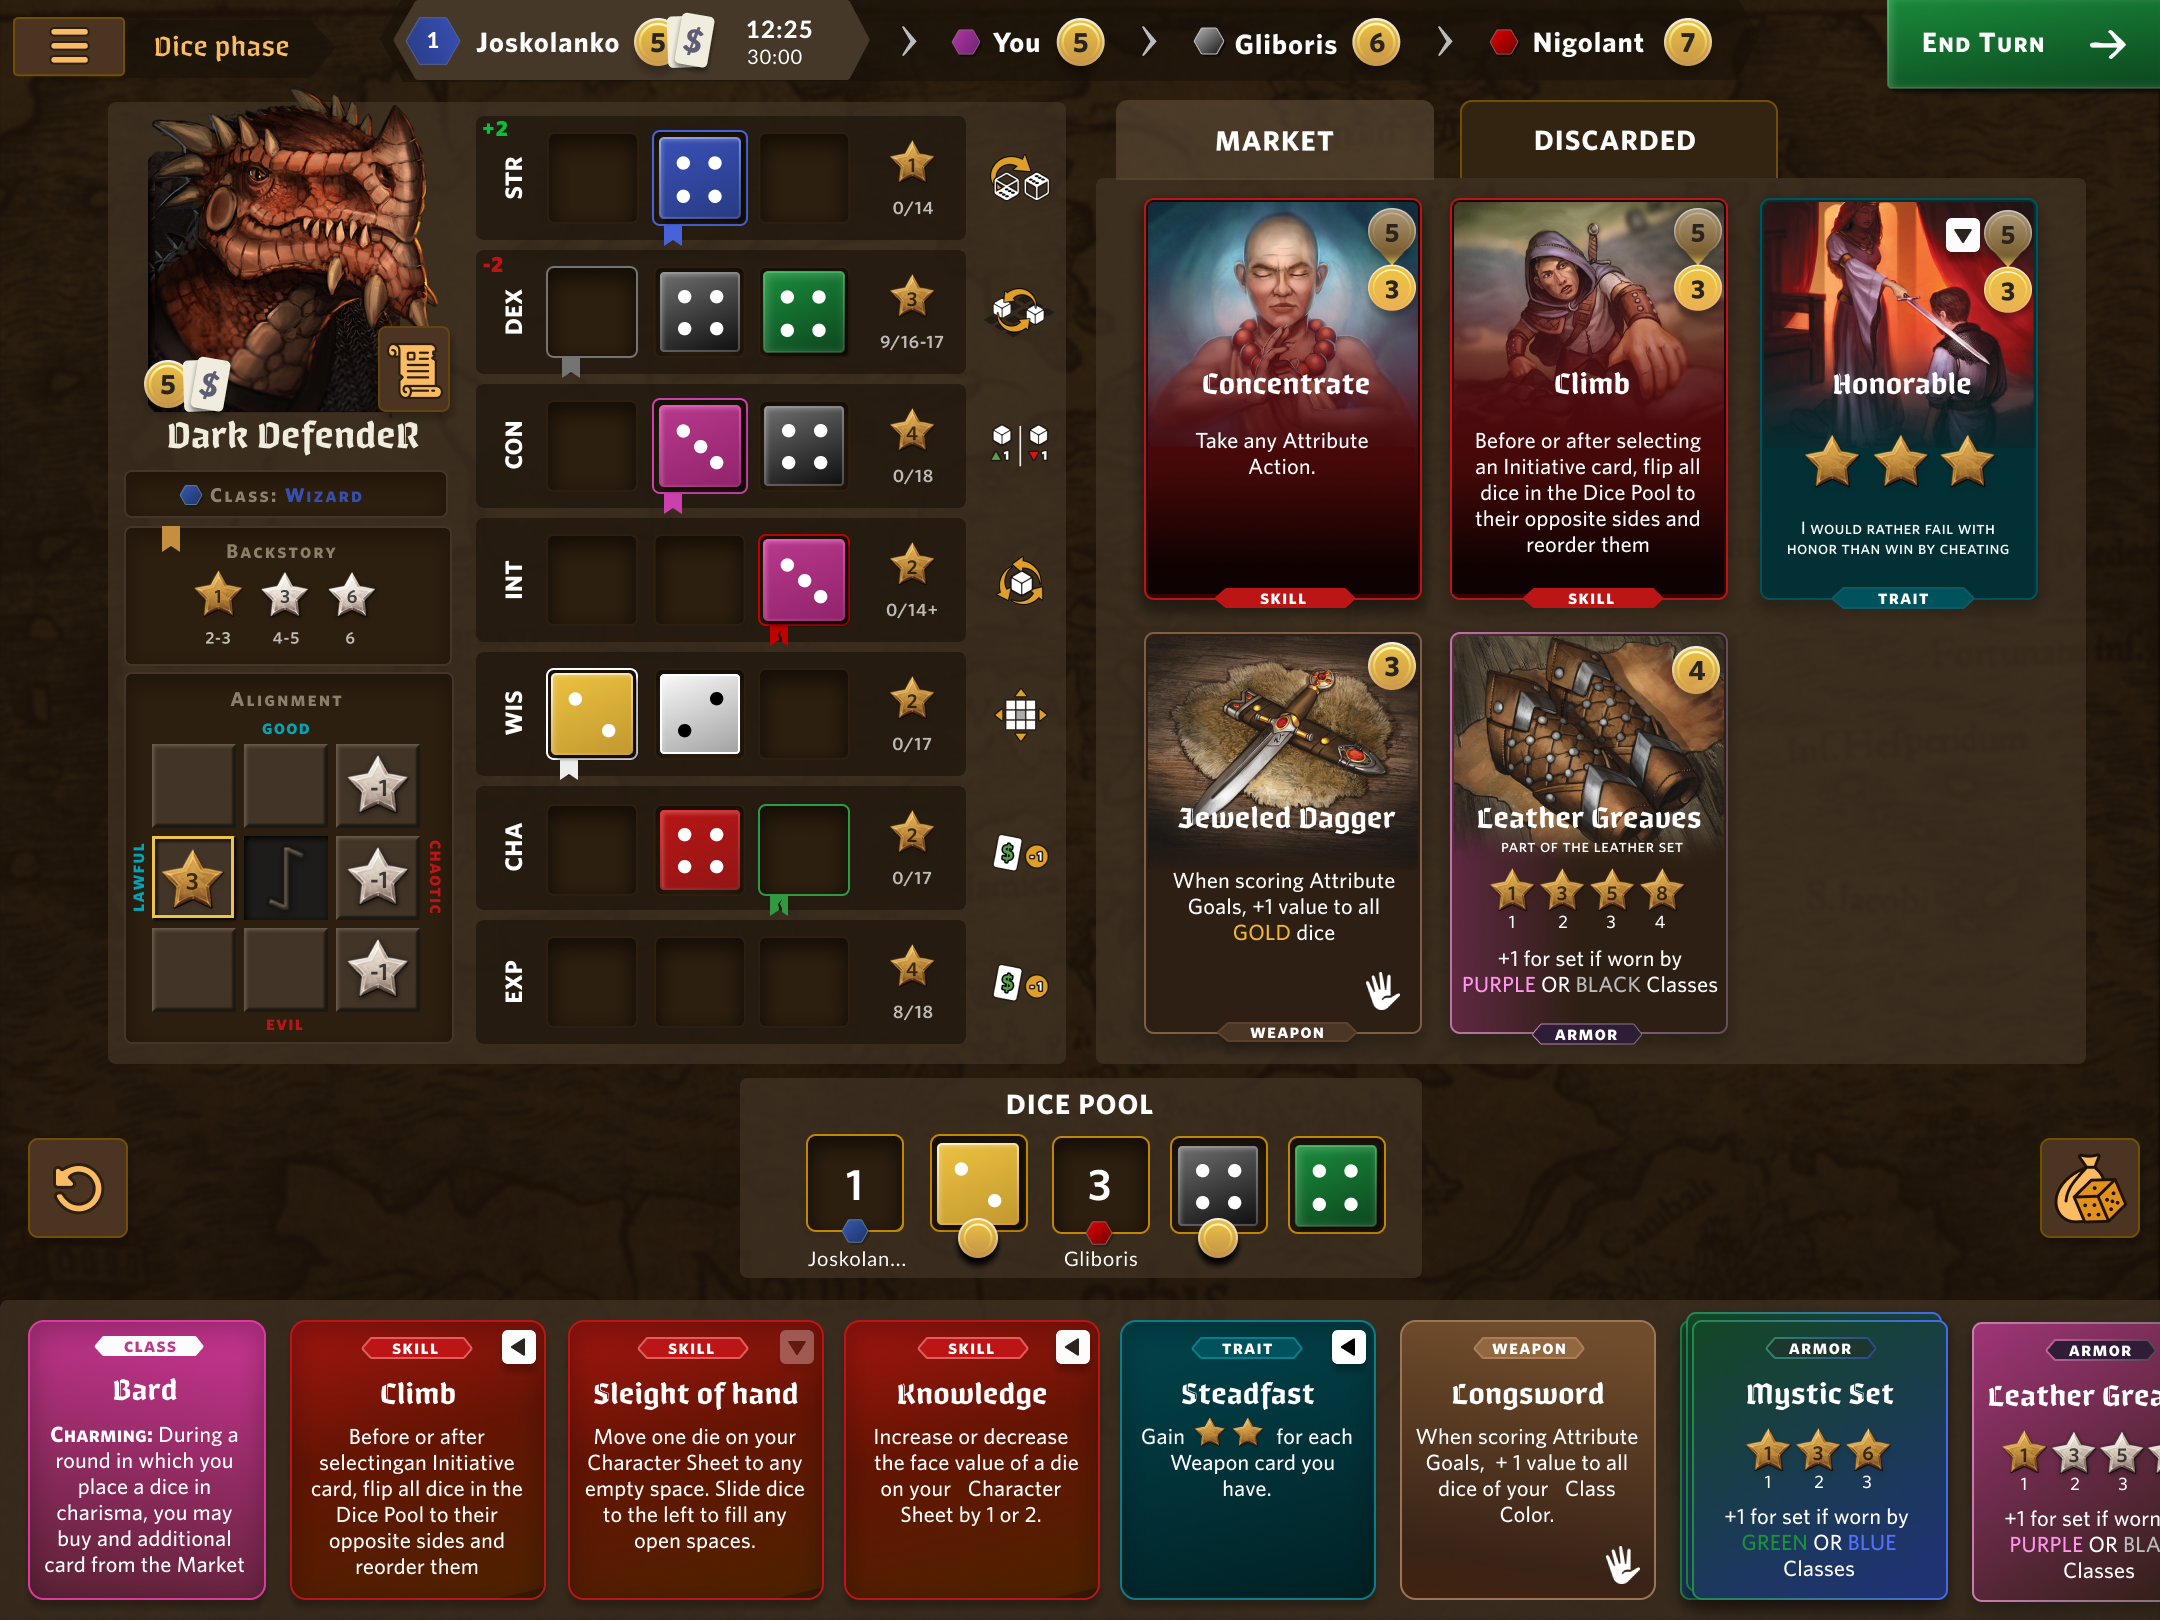This screenshot has height=1620, width=2160.
Task: Select the green die in Dice Pool
Action: click(1336, 1184)
